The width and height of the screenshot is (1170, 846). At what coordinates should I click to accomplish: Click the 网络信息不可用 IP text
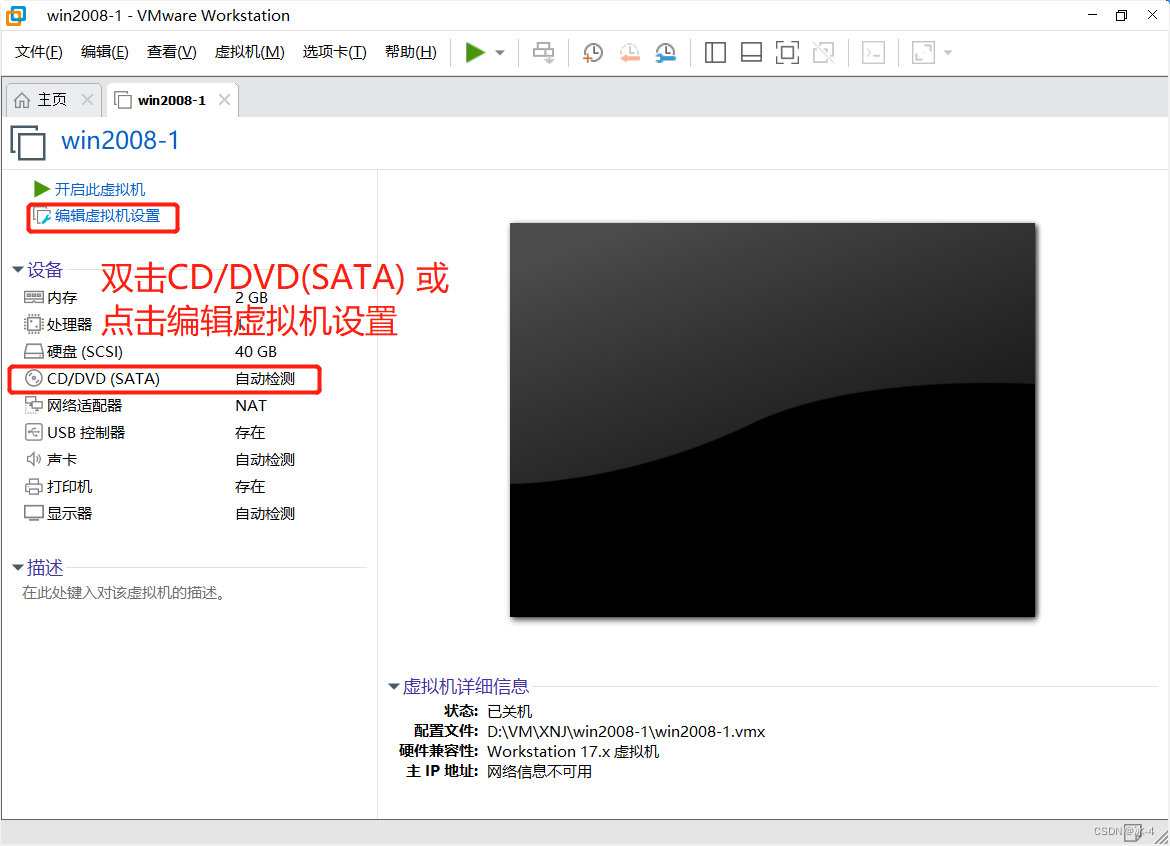[539, 771]
